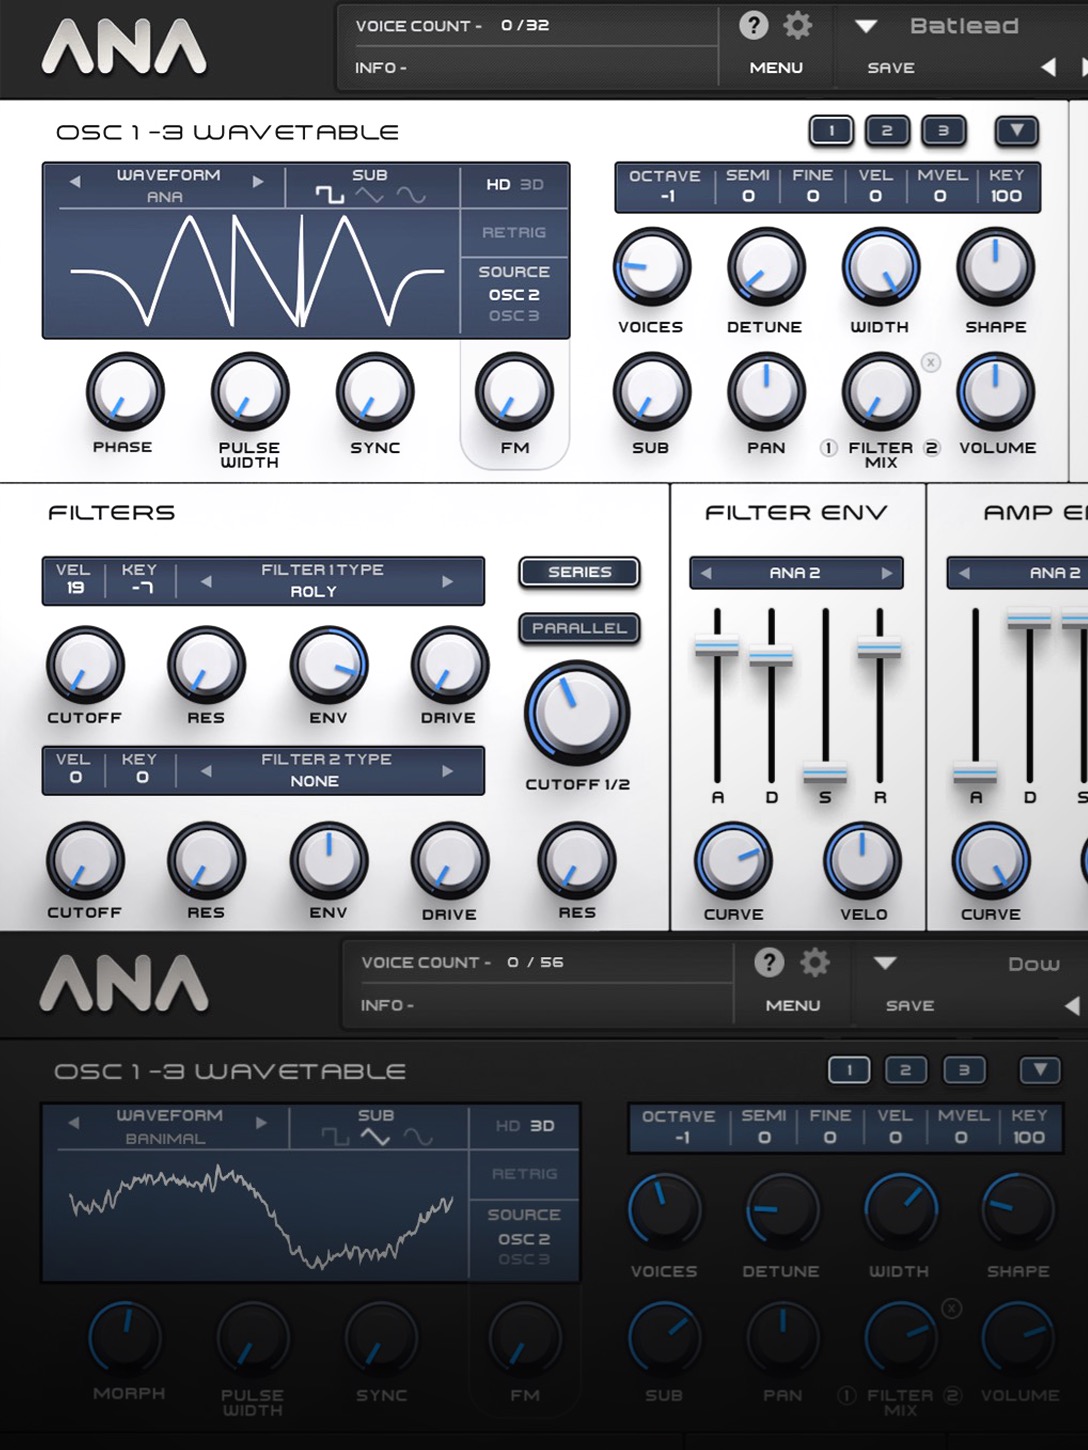Open help question mark in dark ANA
This screenshot has width=1088, height=1450.
coord(768,962)
